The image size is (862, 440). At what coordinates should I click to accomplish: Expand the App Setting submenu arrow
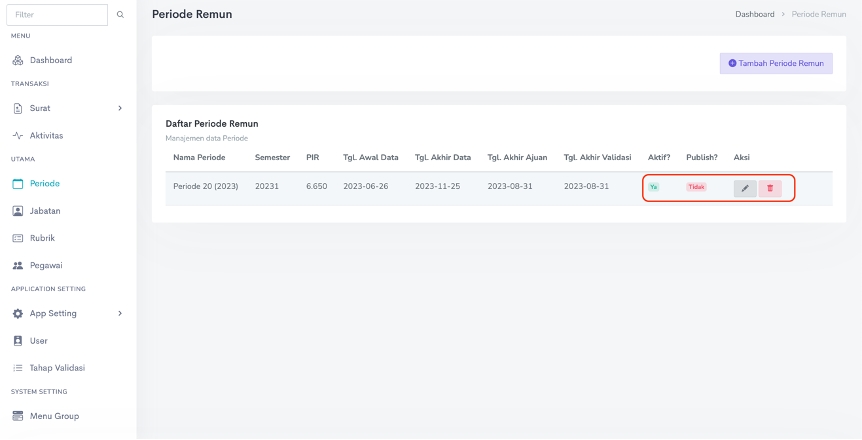point(120,313)
